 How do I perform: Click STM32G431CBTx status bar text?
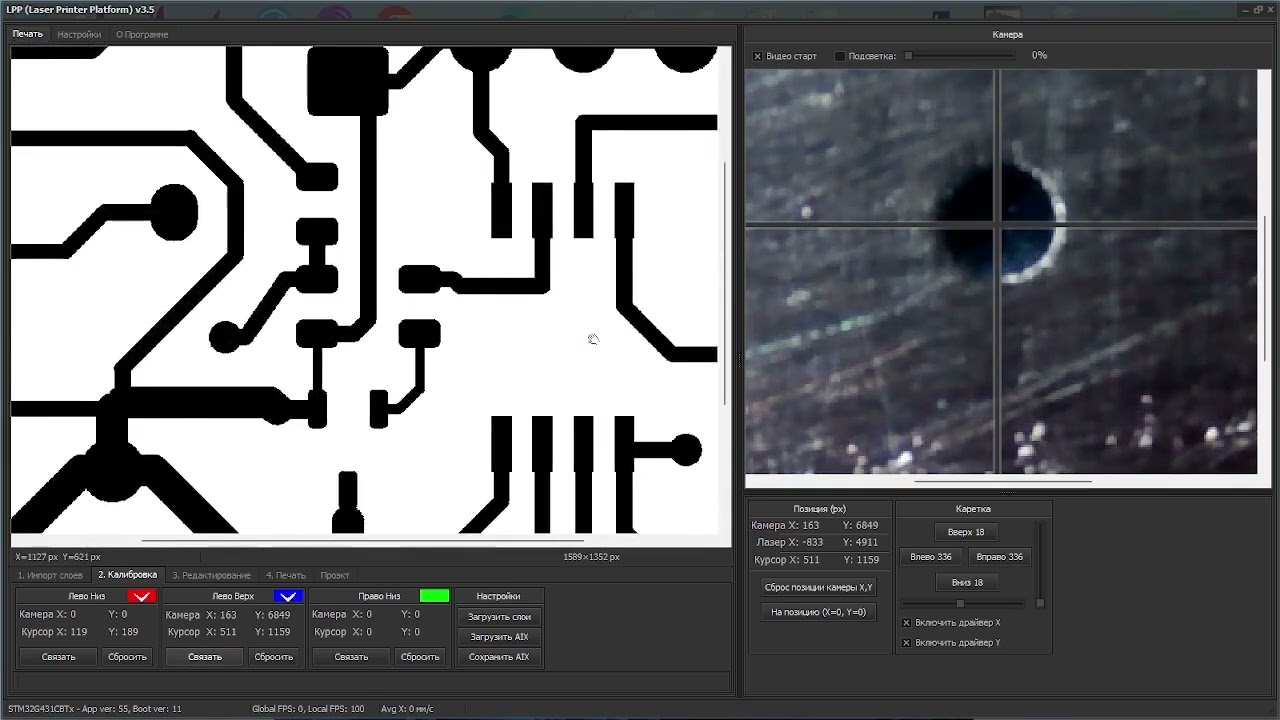coord(95,709)
